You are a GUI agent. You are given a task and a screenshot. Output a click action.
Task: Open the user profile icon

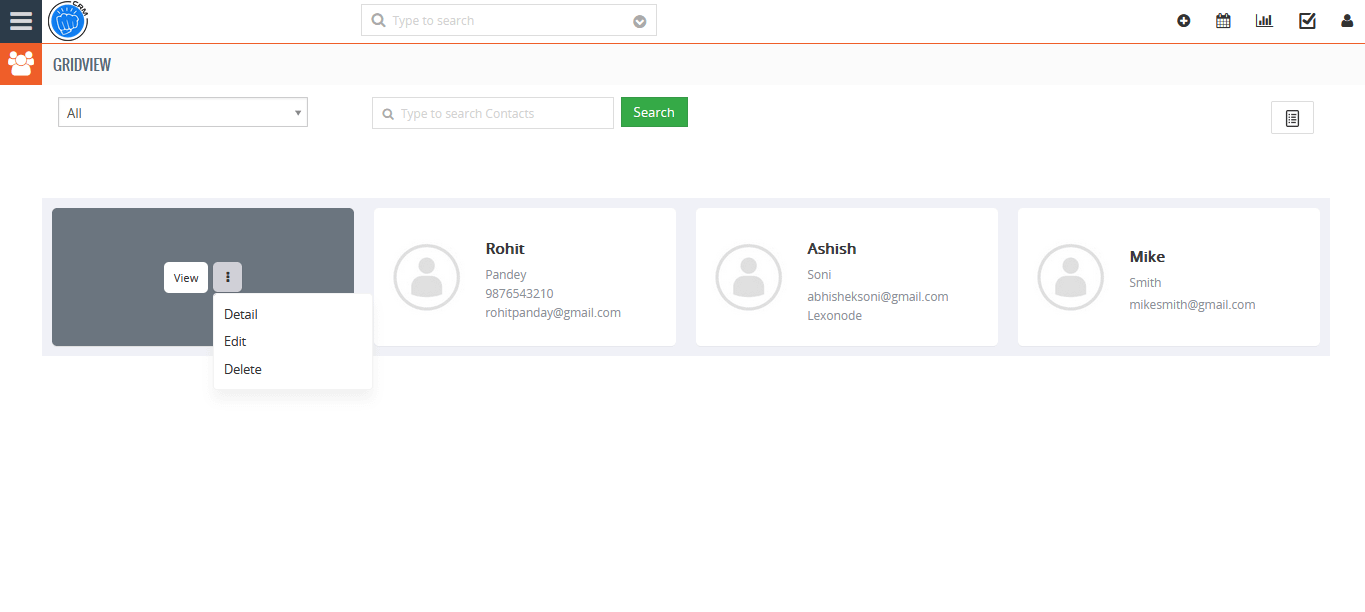pos(1346,20)
